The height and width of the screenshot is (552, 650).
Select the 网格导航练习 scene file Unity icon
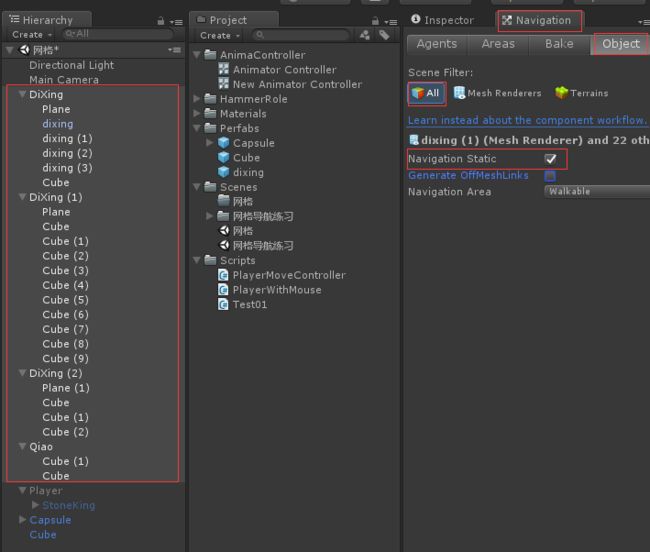[x=224, y=245]
